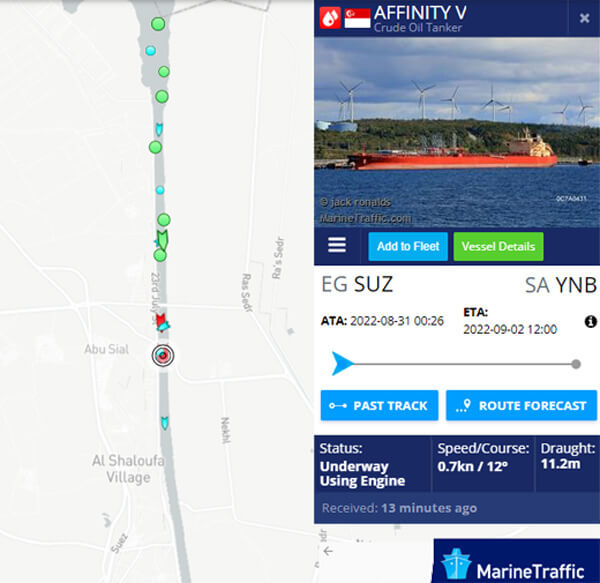This screenshot has height=583, width=600.
Task: Click the destination end dot on voyage line
Action: (x=576, y=364)
